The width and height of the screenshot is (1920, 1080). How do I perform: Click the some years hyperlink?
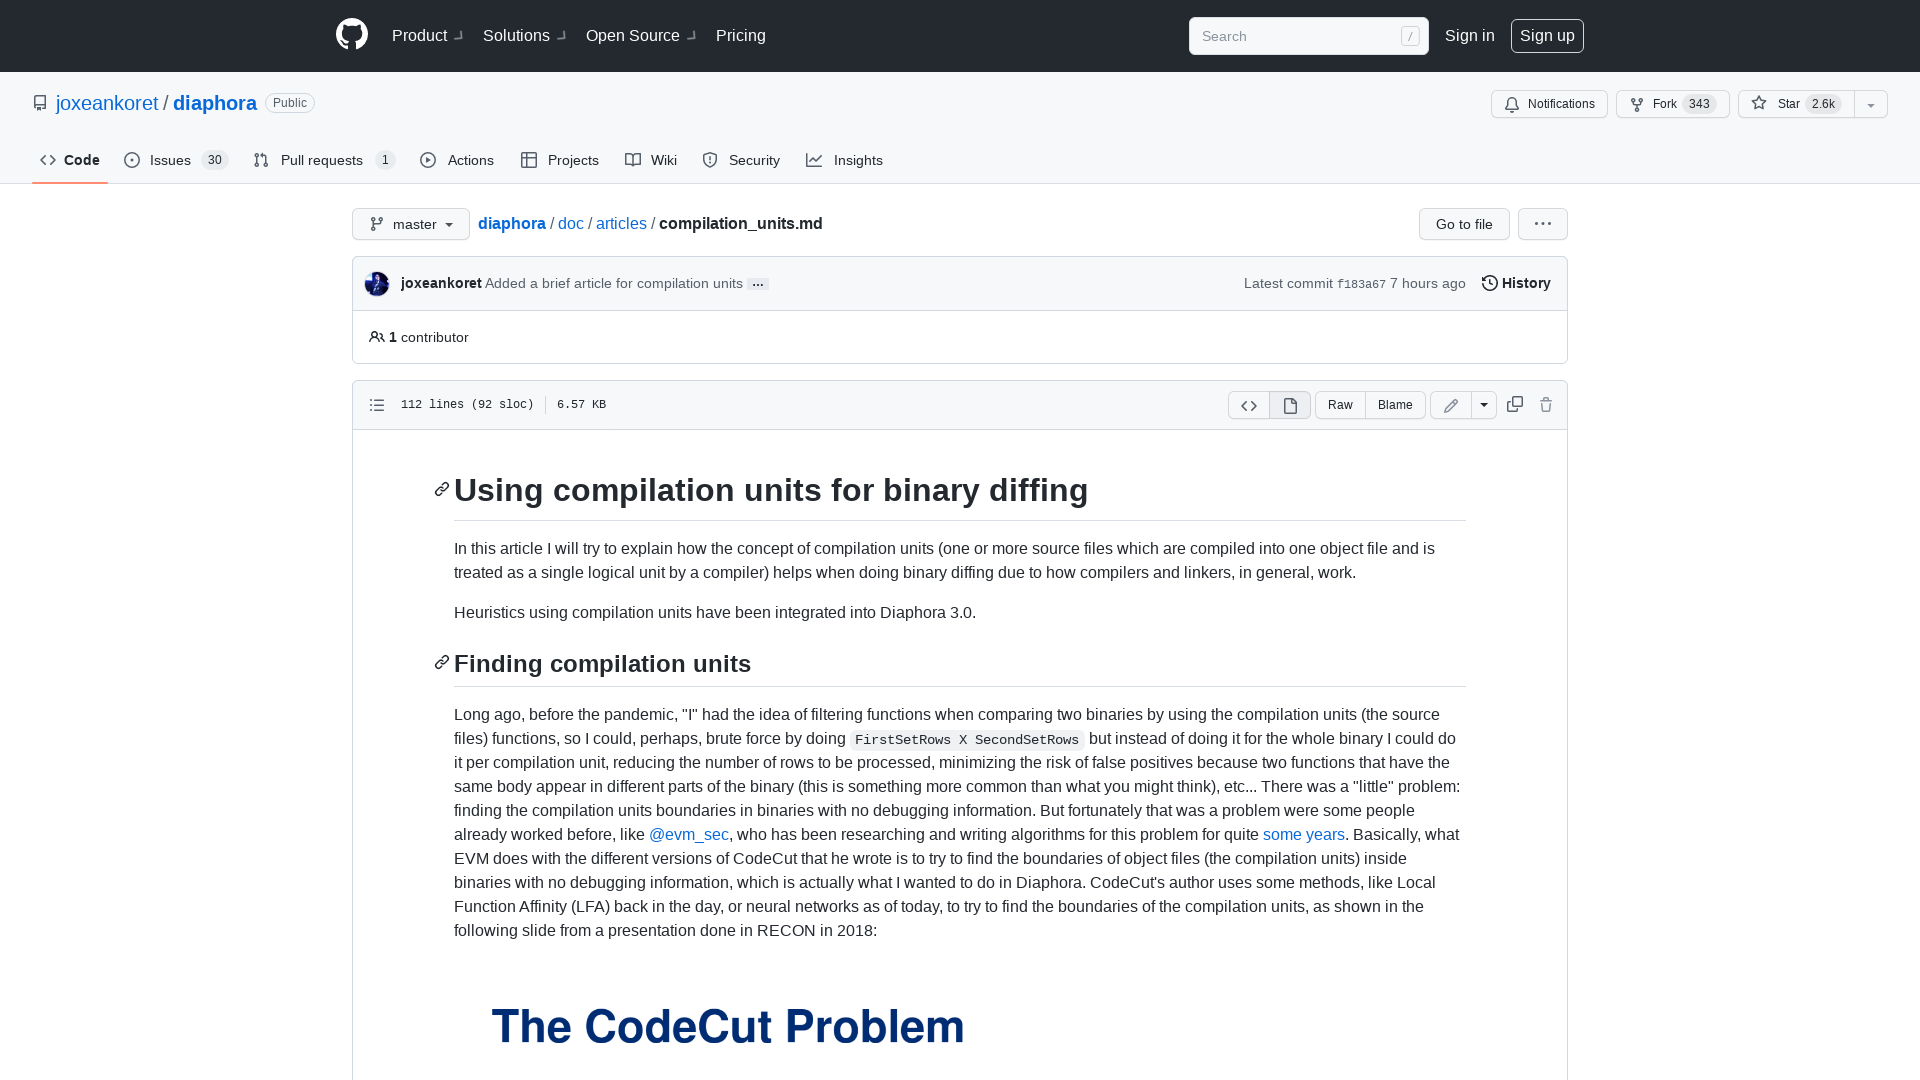coord(1303,833)
